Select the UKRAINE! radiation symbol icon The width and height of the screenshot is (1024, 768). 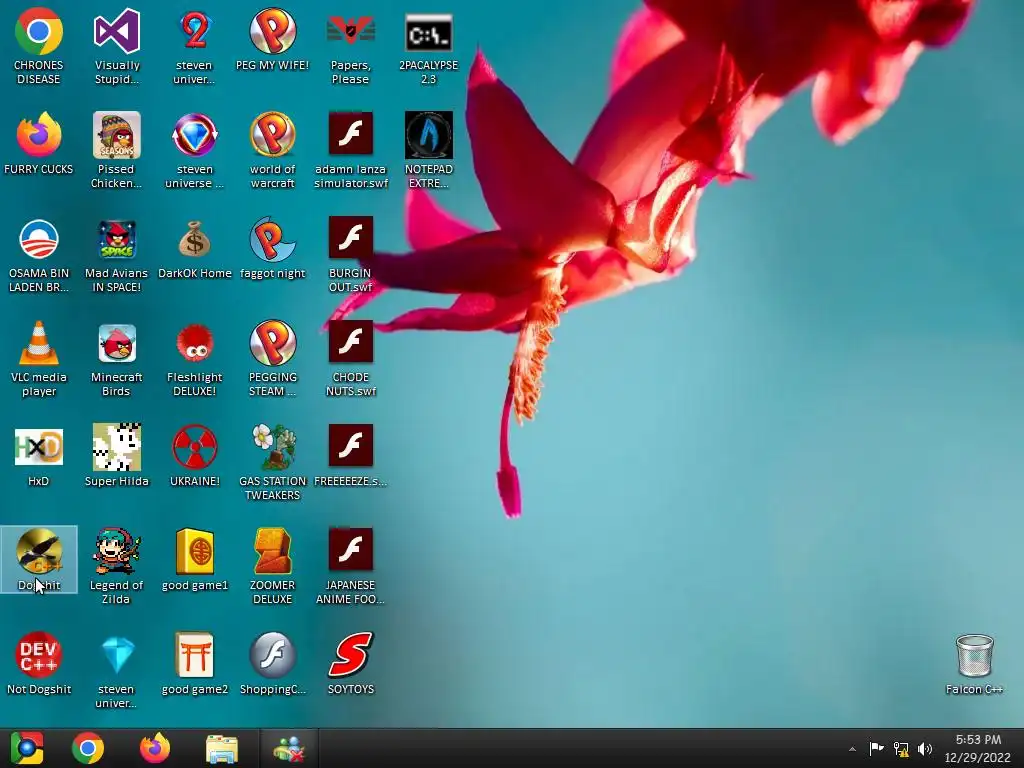pos(195,456)
